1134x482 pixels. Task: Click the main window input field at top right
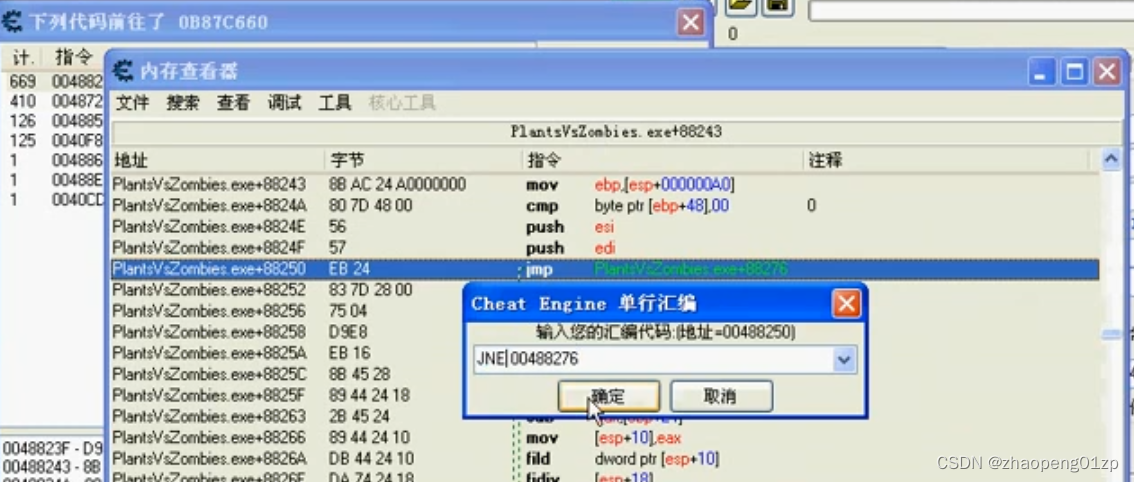(x=971, y=10)
